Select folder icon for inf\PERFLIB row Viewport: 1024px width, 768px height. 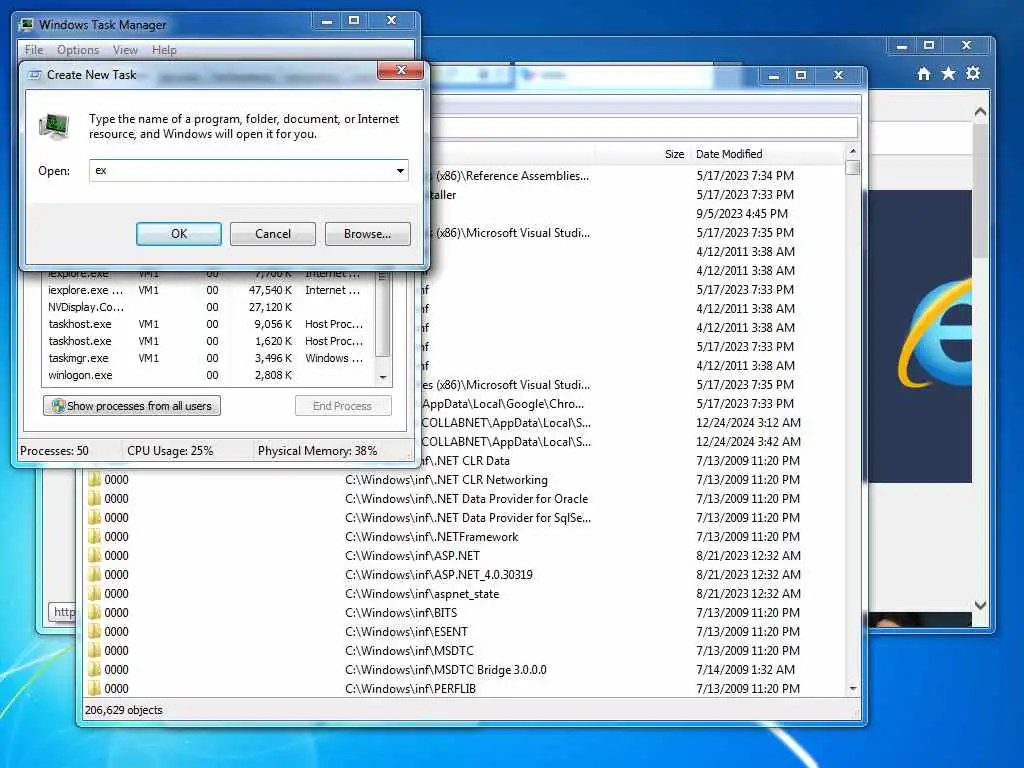point(94,688)
